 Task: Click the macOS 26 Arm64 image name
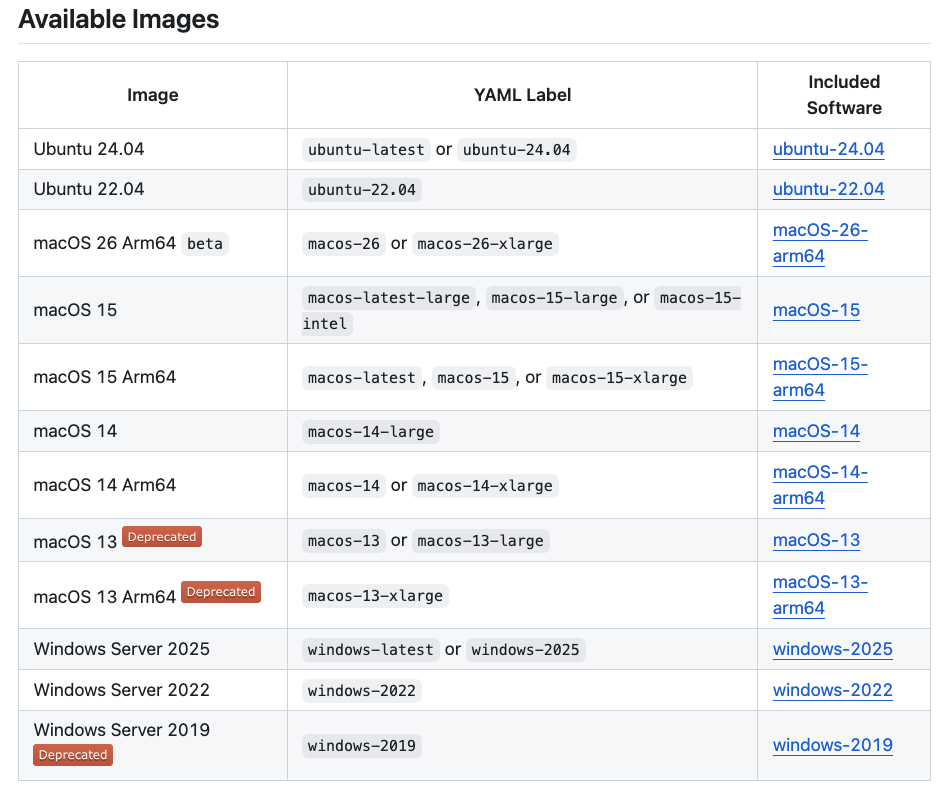coord(105,243)
